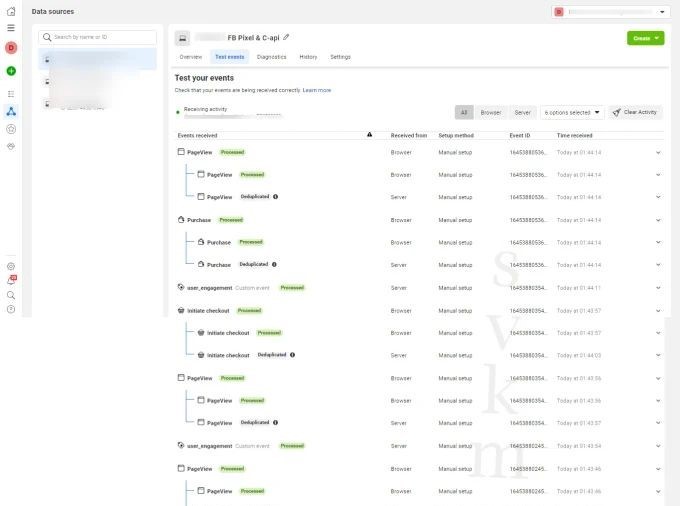Click the search by name or ID field

(x=98, y=37)
